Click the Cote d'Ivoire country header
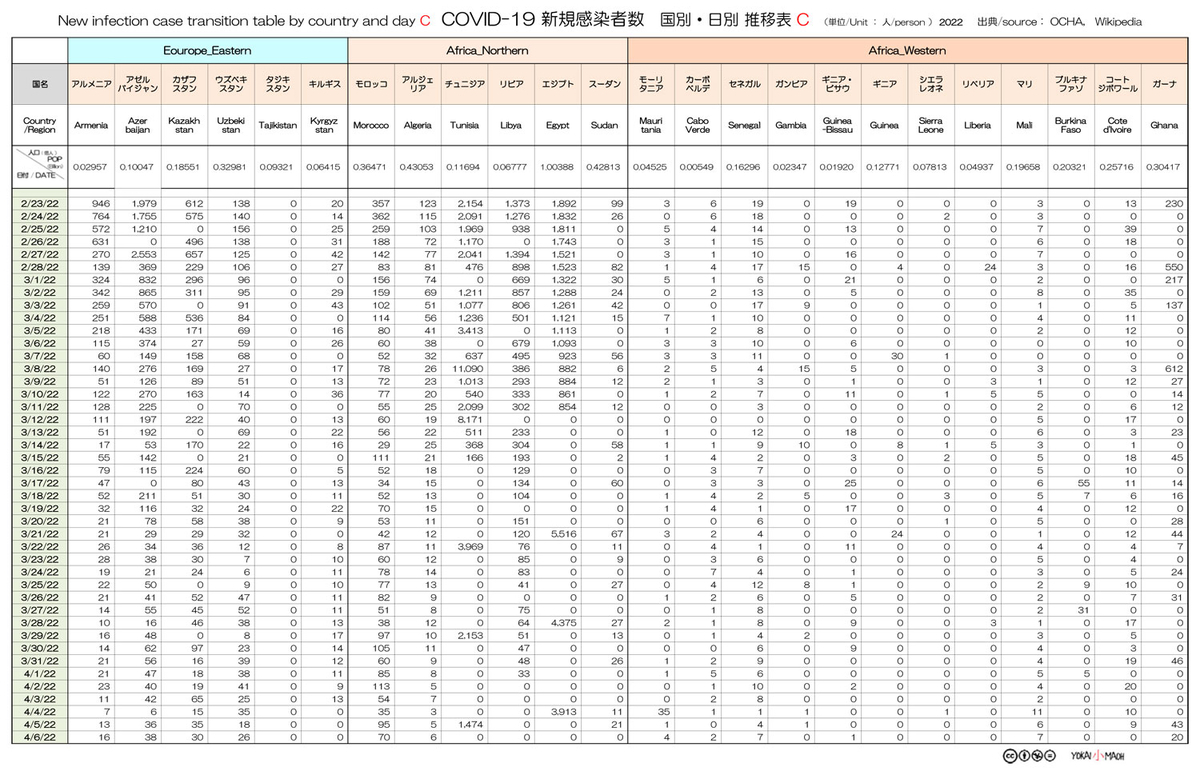 (1117, 126)
